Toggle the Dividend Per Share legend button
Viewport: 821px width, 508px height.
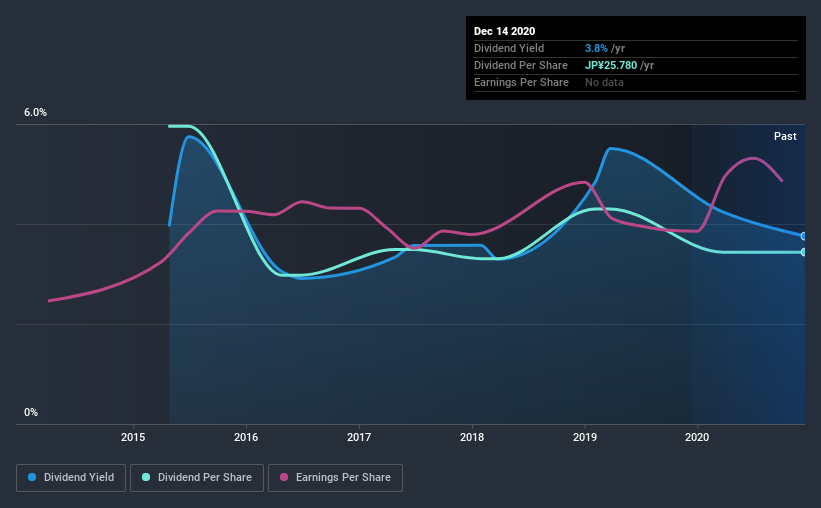pos(197,478)
